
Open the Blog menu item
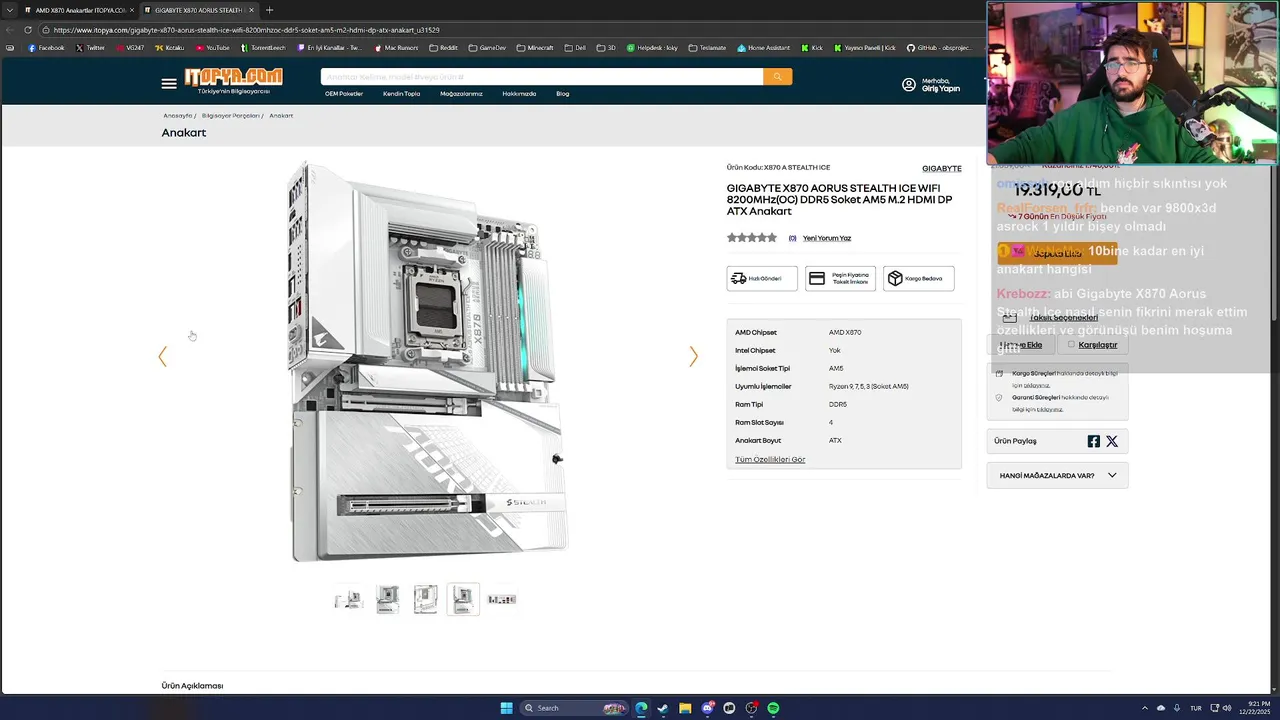563,94
